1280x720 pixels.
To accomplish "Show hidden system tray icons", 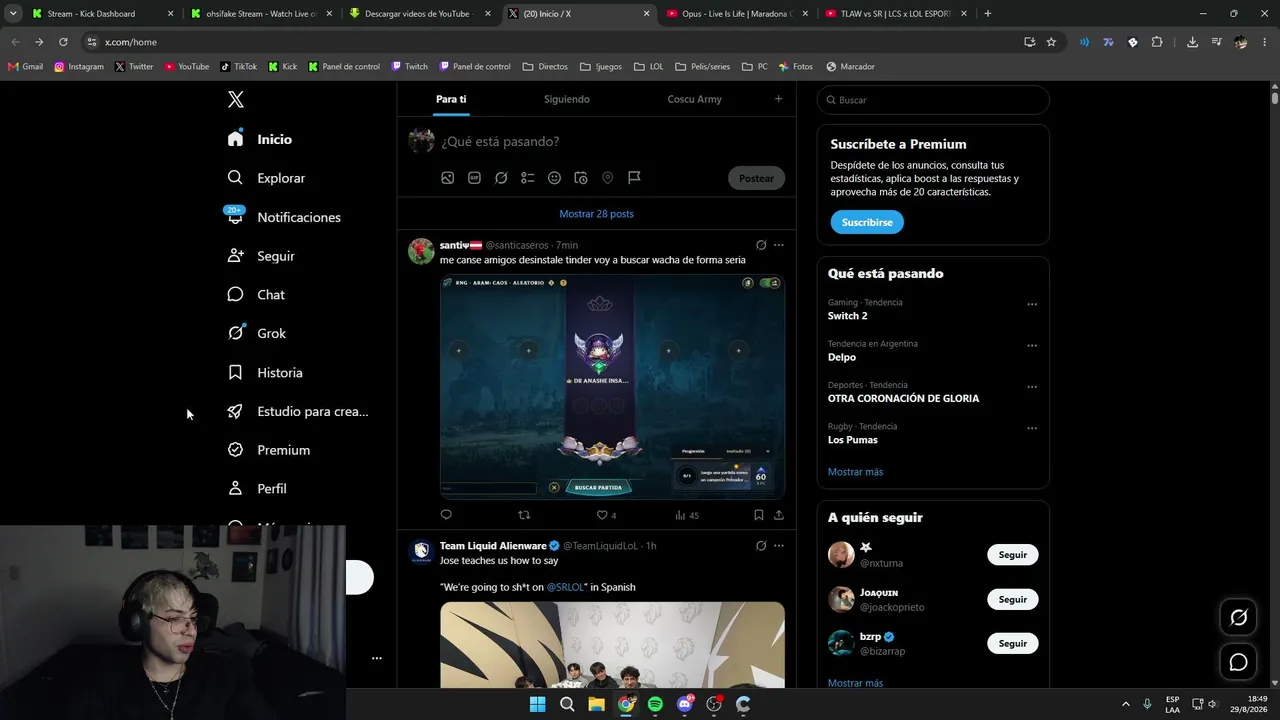I will tap(1125, 704).
